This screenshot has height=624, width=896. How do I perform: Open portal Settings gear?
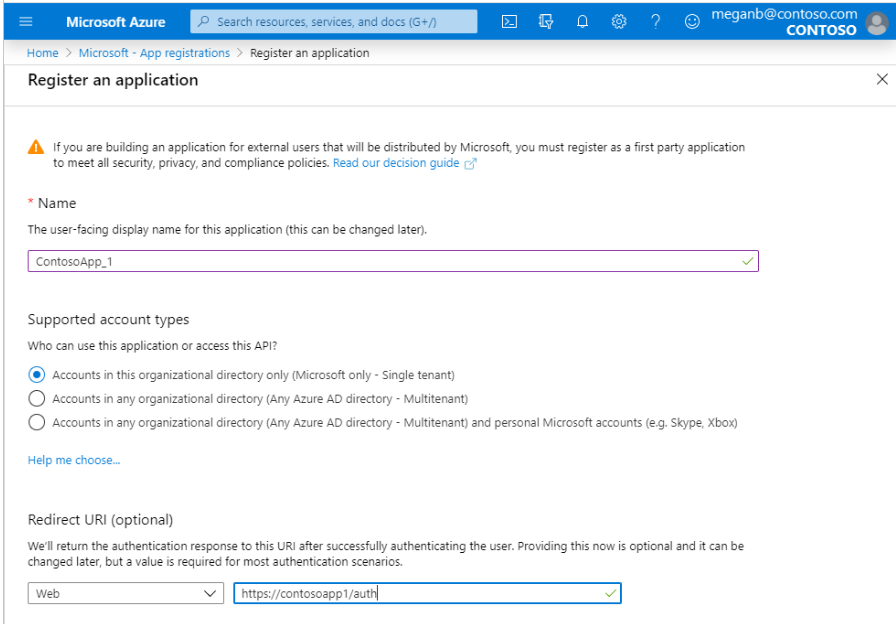point(619,22)
